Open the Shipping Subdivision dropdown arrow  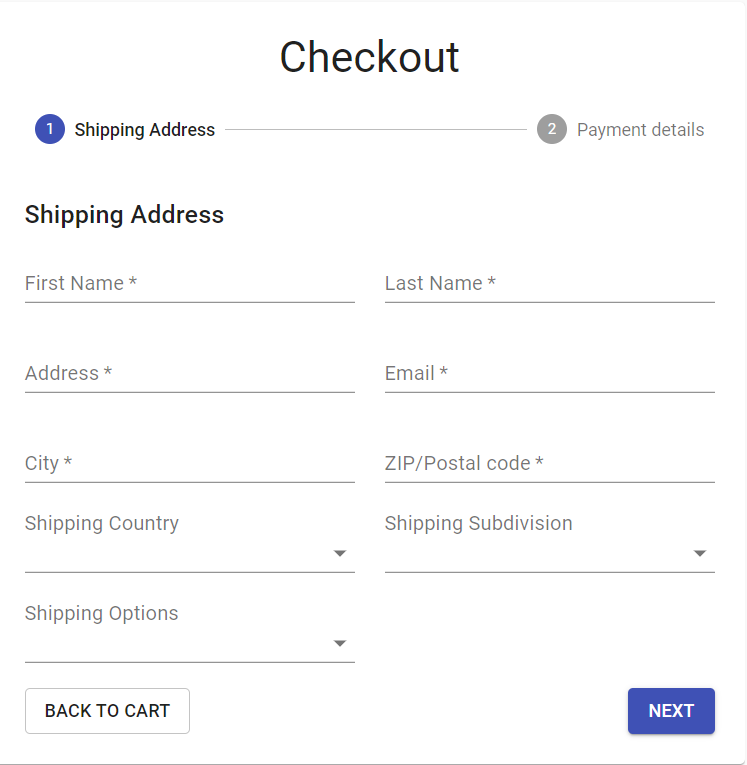point(700,554)
